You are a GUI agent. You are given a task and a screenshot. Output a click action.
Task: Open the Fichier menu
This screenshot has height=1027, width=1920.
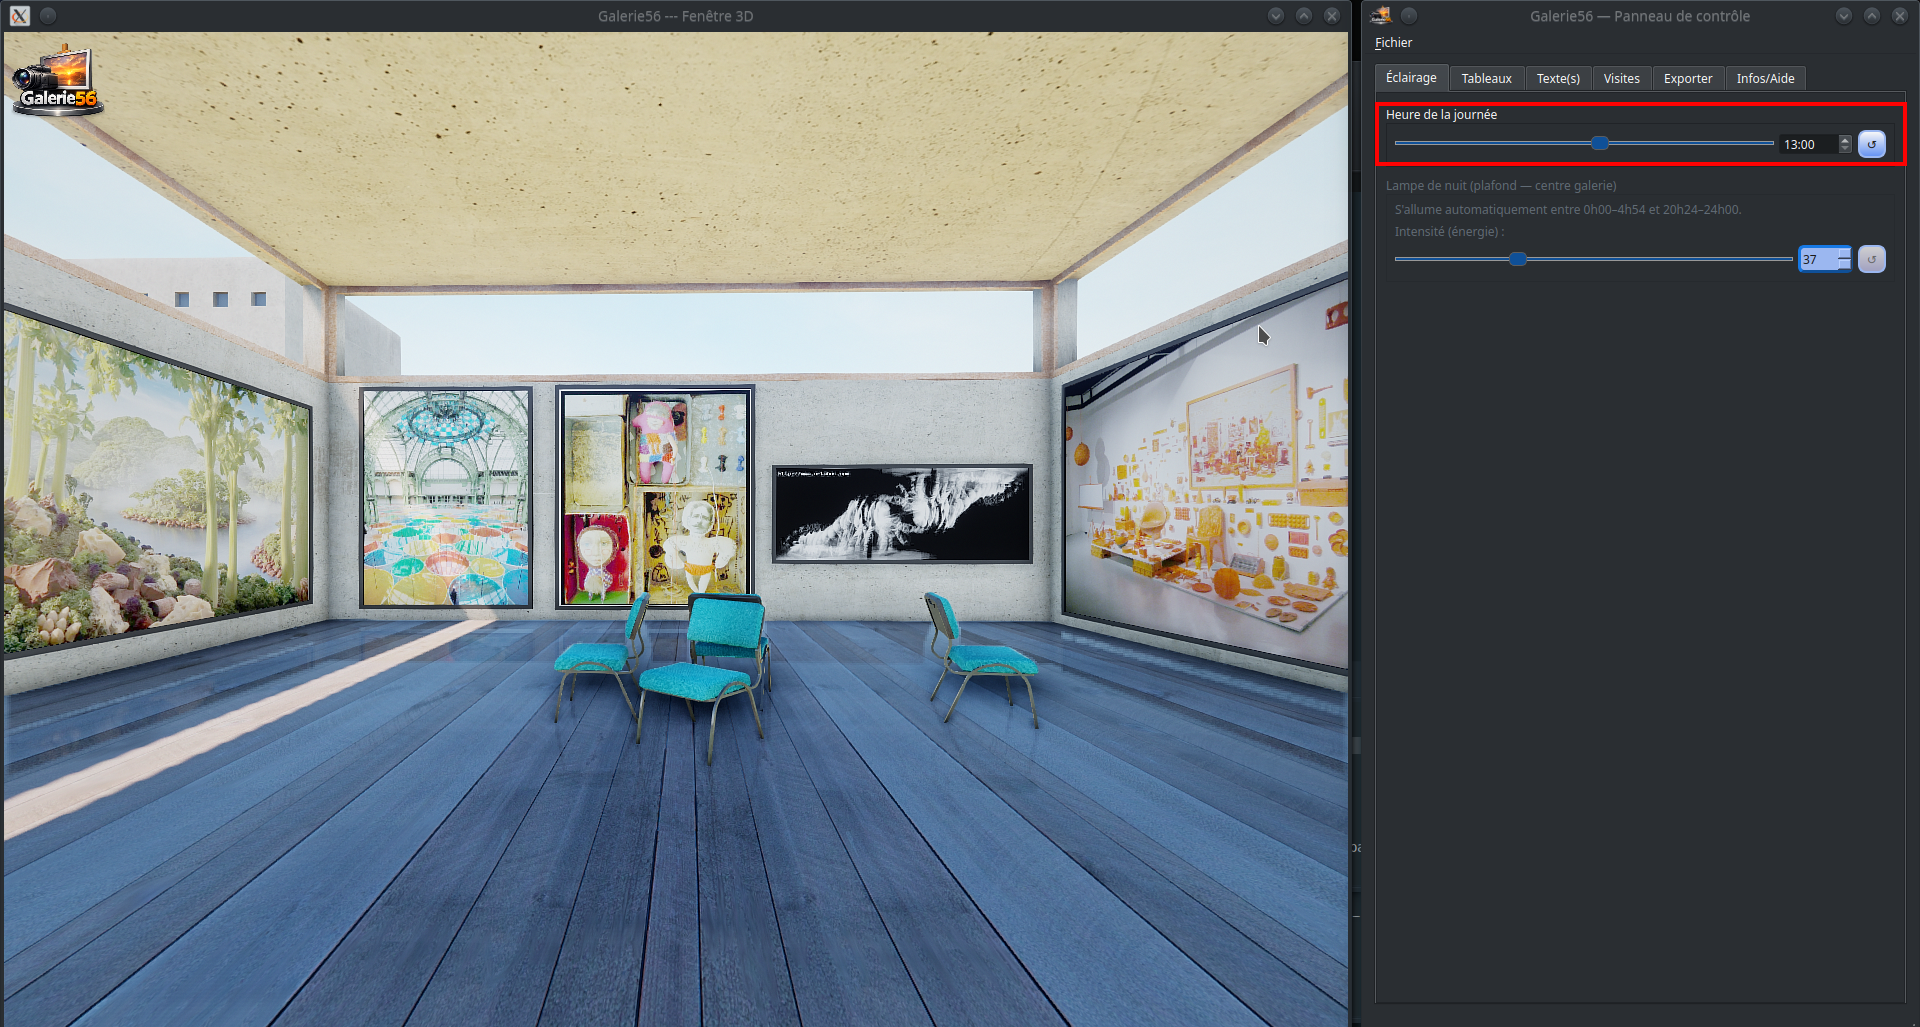[1393, 43]
